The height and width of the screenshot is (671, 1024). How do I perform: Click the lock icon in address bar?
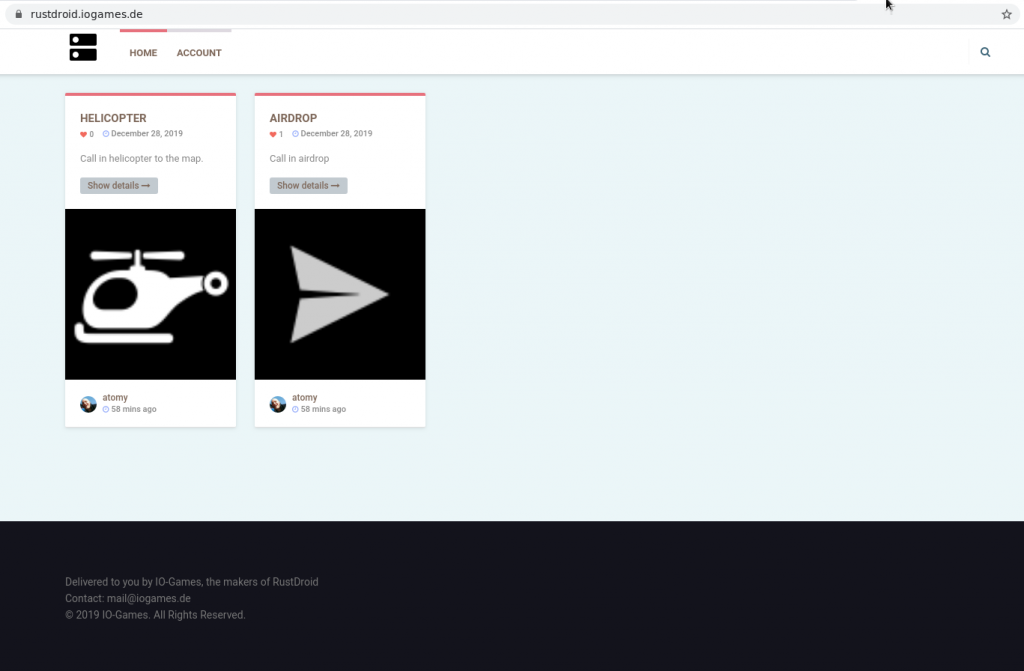coord(18,14)
